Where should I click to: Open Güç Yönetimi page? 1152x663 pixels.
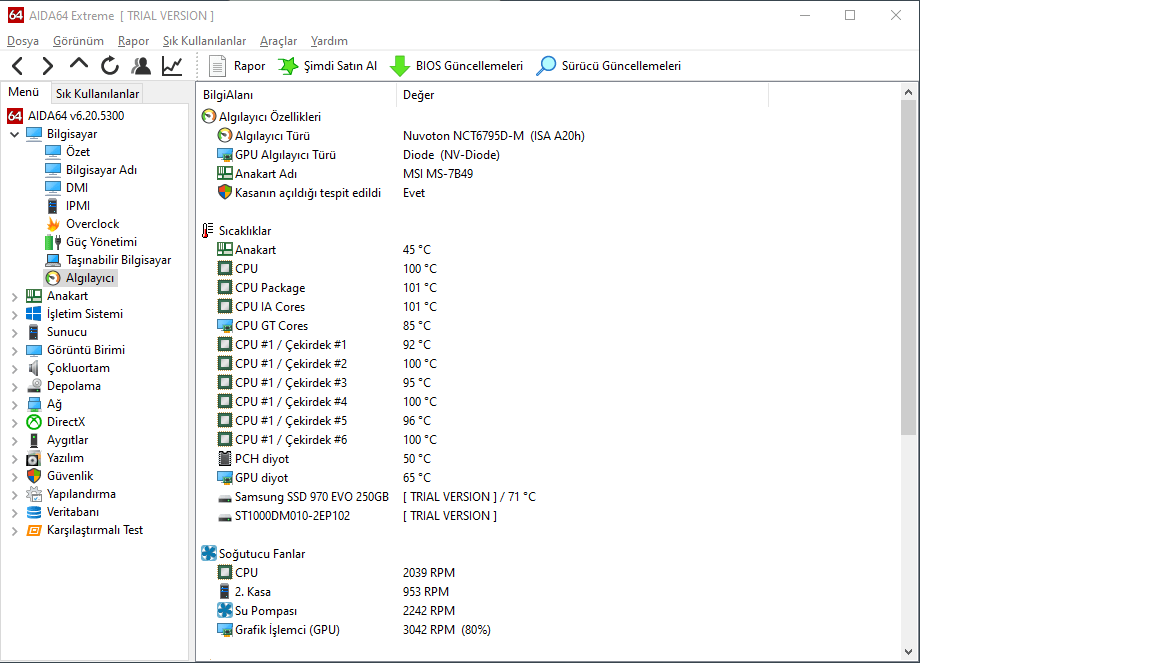pos(101,242)
